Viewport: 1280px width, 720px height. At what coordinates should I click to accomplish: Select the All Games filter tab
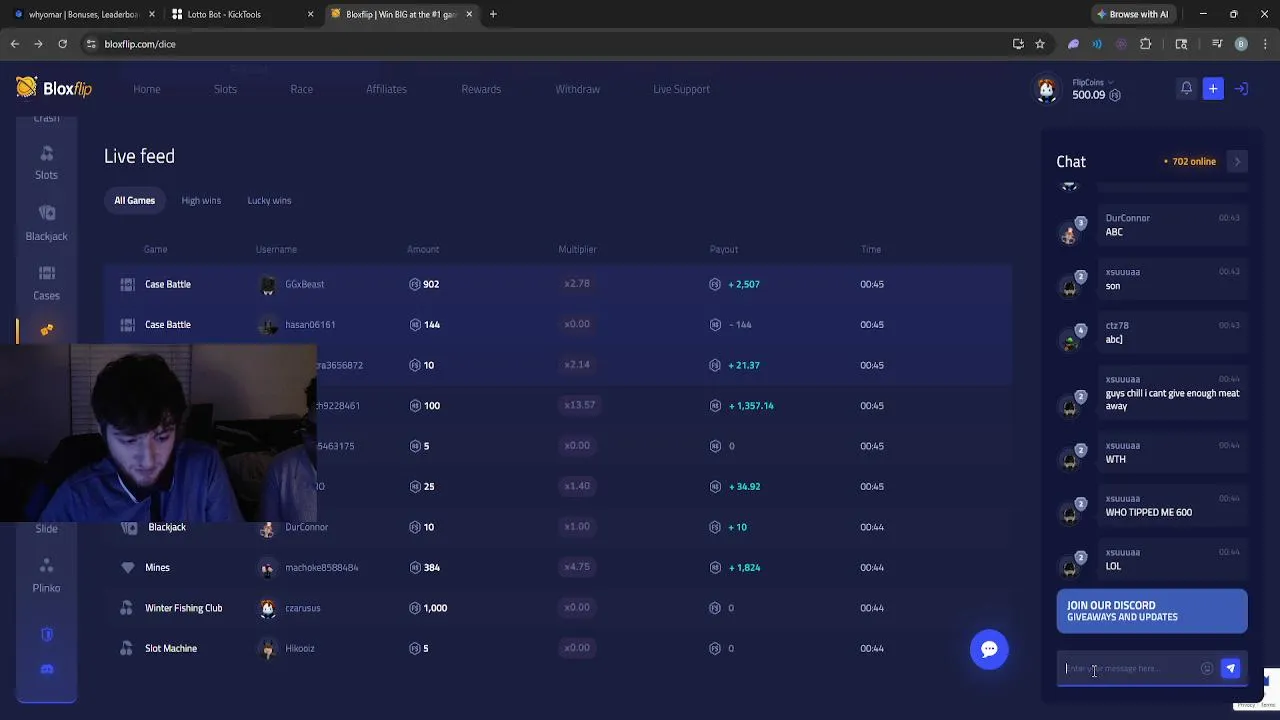coord(134,200)
